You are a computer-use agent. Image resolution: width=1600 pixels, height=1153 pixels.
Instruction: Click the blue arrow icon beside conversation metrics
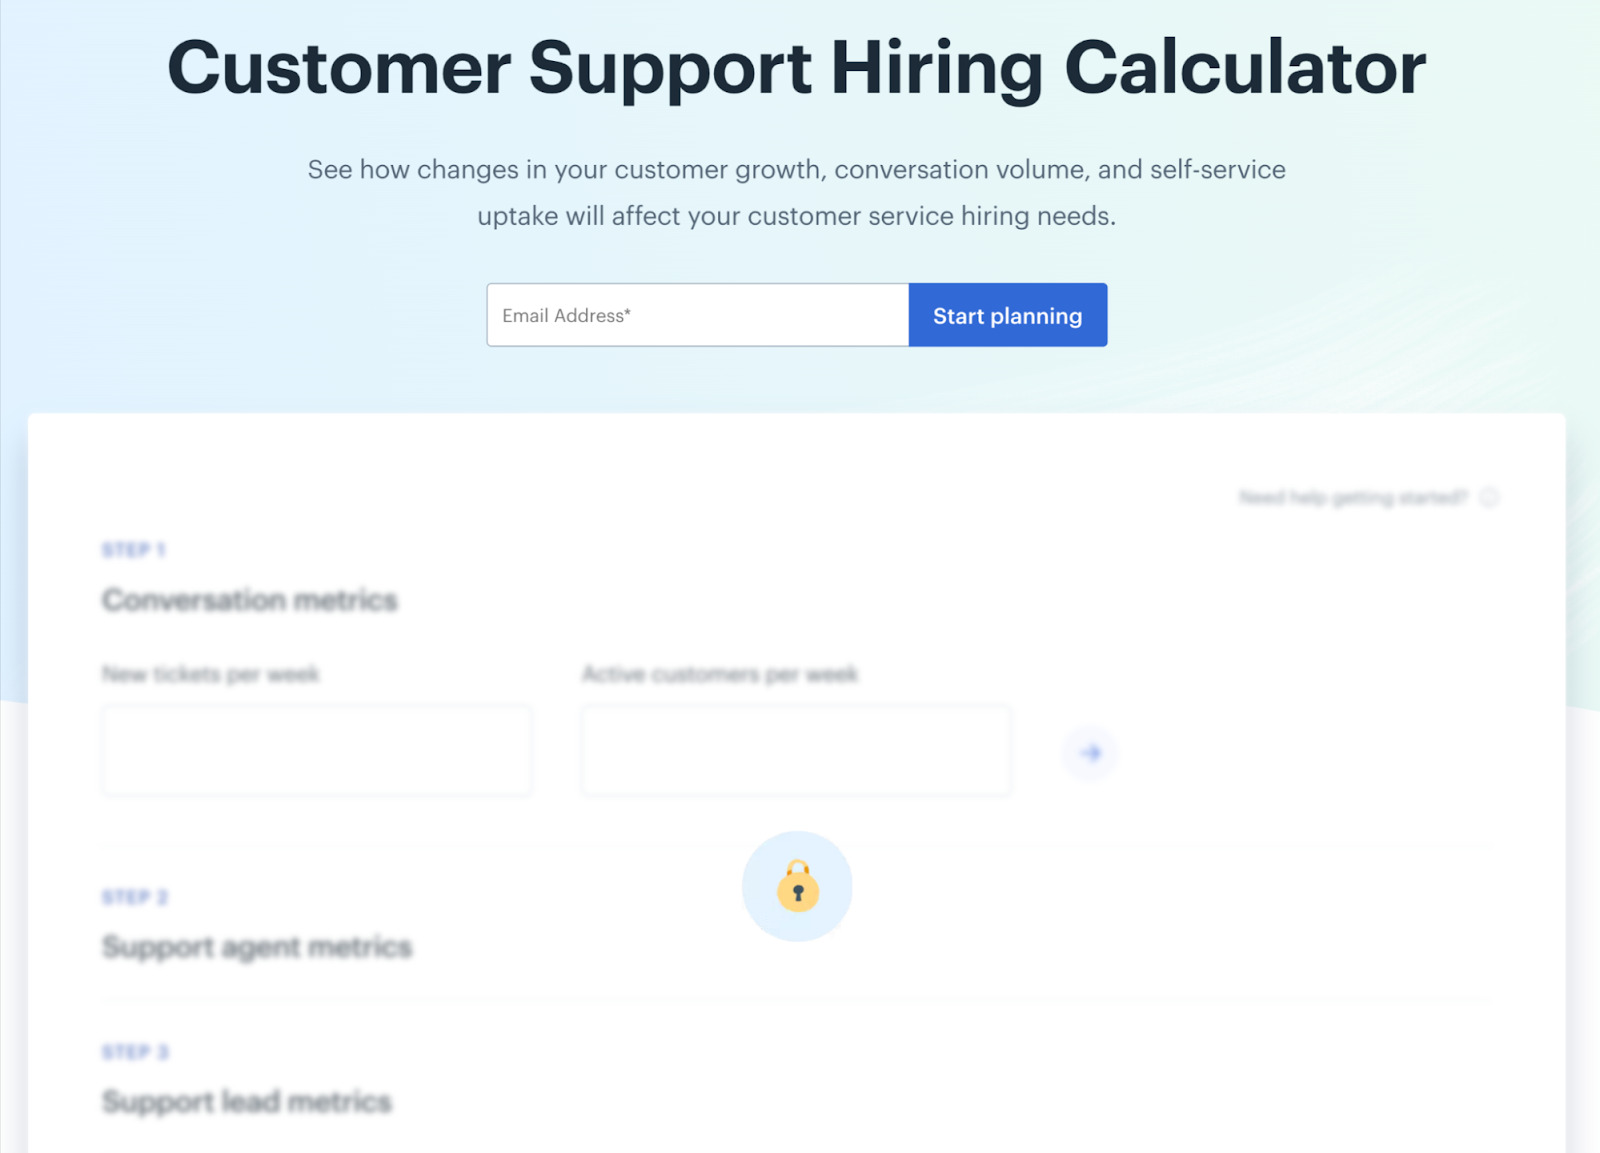coord(1090,753)
